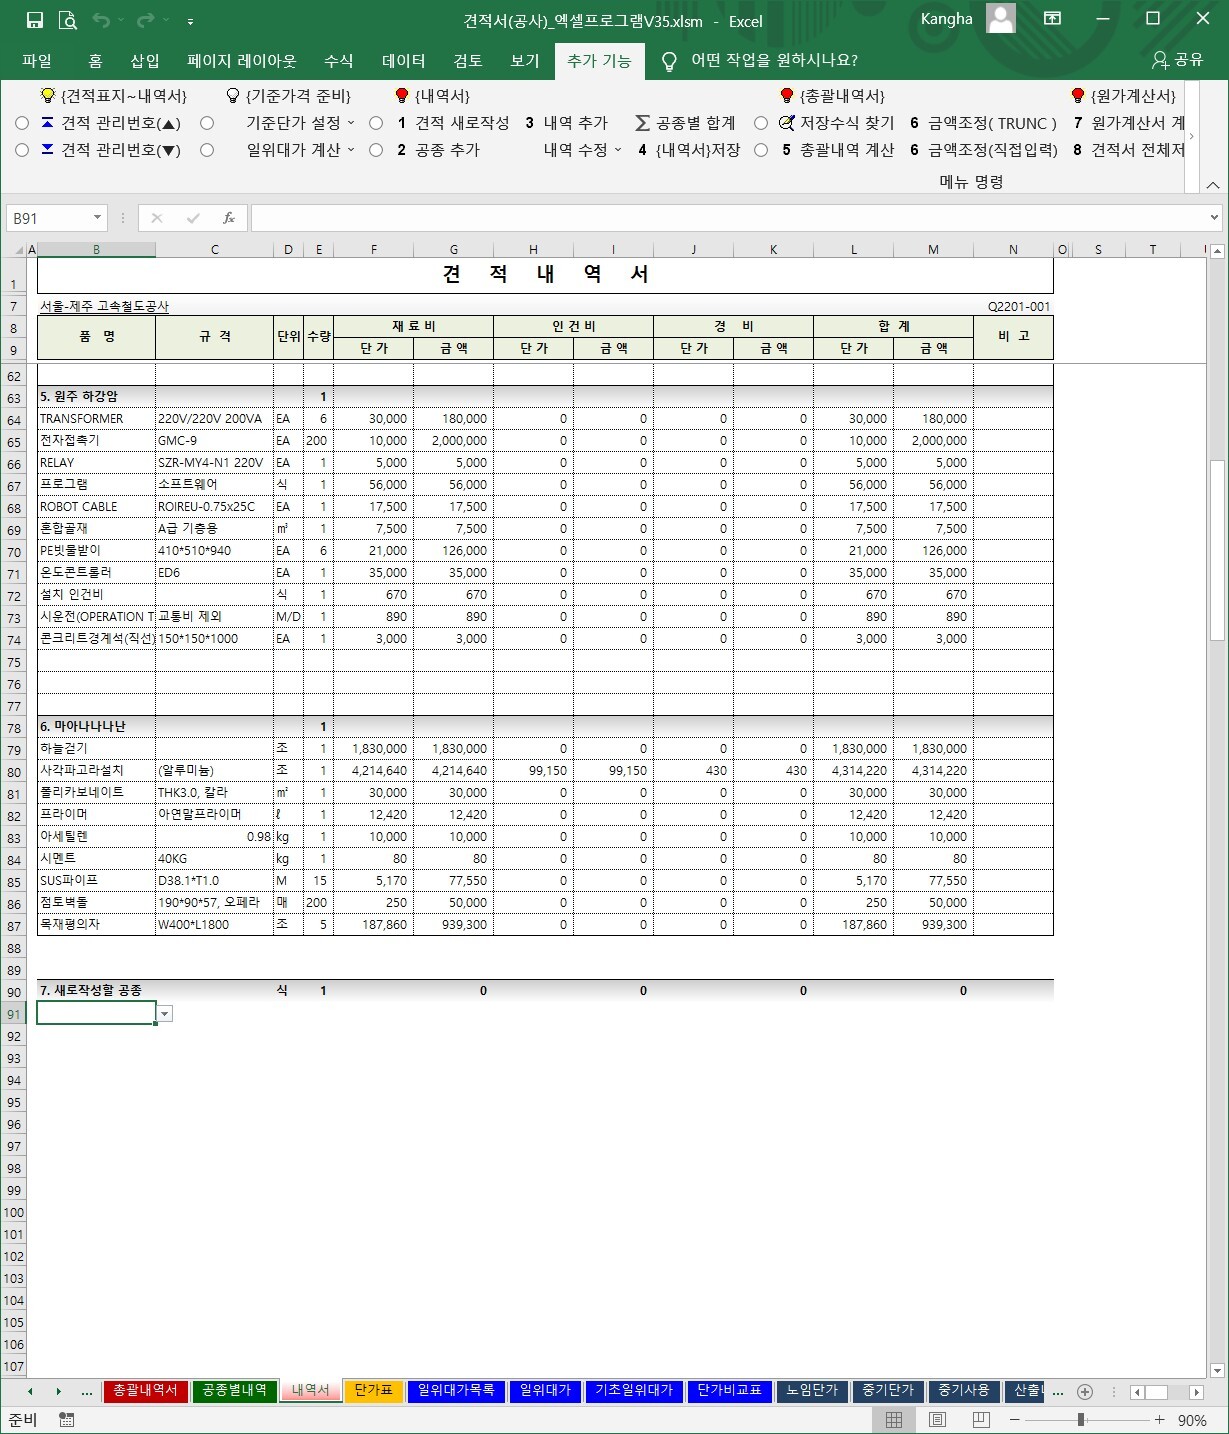Click the 공유 share button
The height and width of the screenshot is (1434, 1229).
[1177, 60]
